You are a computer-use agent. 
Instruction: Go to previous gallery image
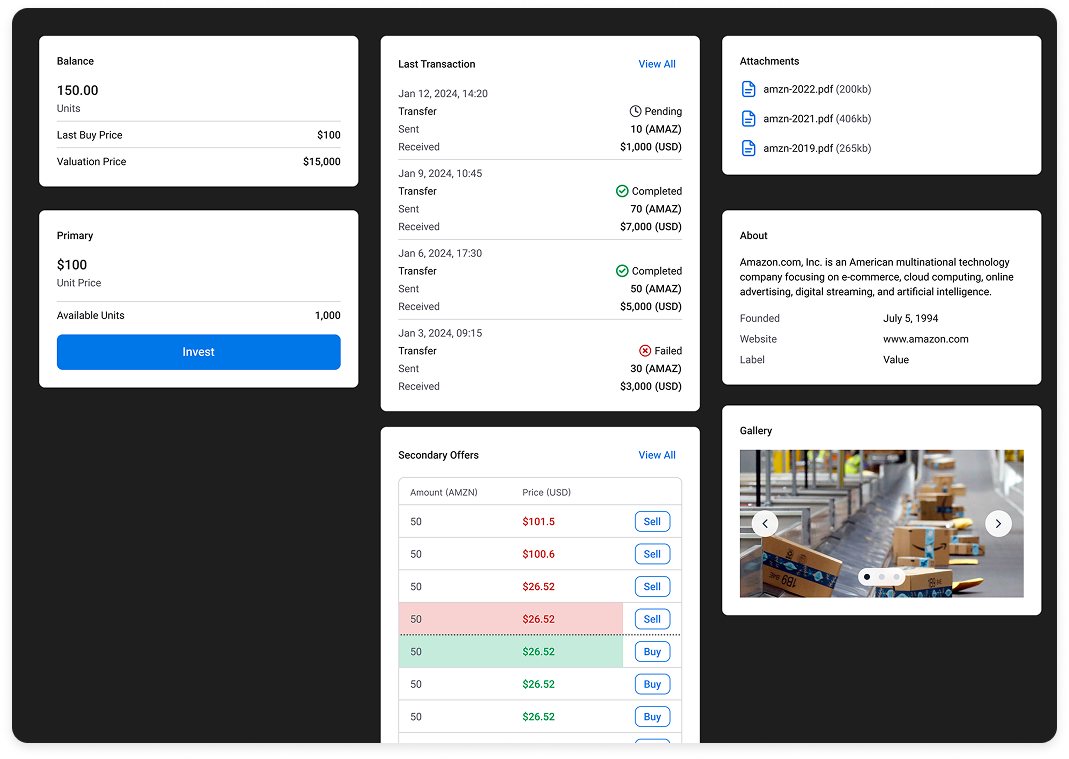coord(765,524)
